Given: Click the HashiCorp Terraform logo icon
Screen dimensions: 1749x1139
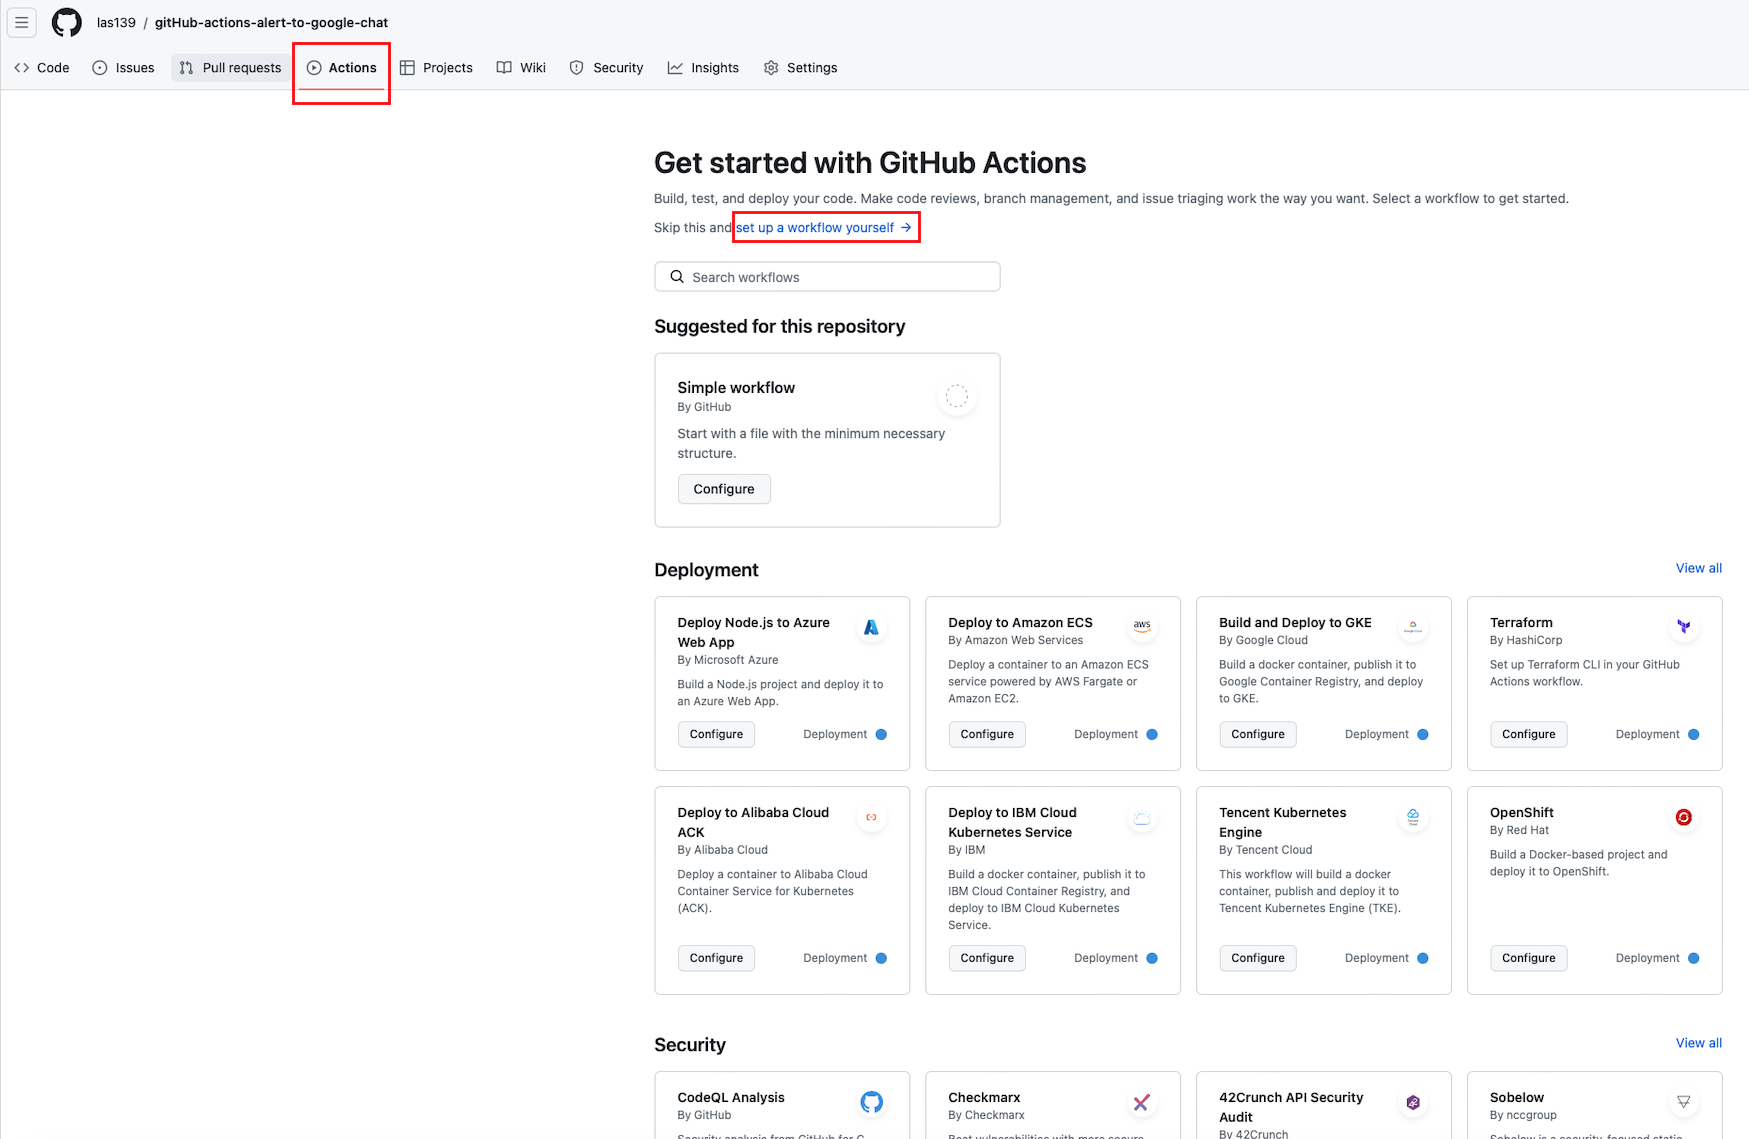Looking at the screenshot, I should pos(1684,627).
